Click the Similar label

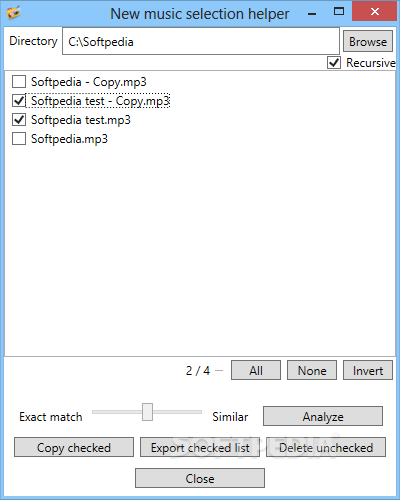pos(230,417)
